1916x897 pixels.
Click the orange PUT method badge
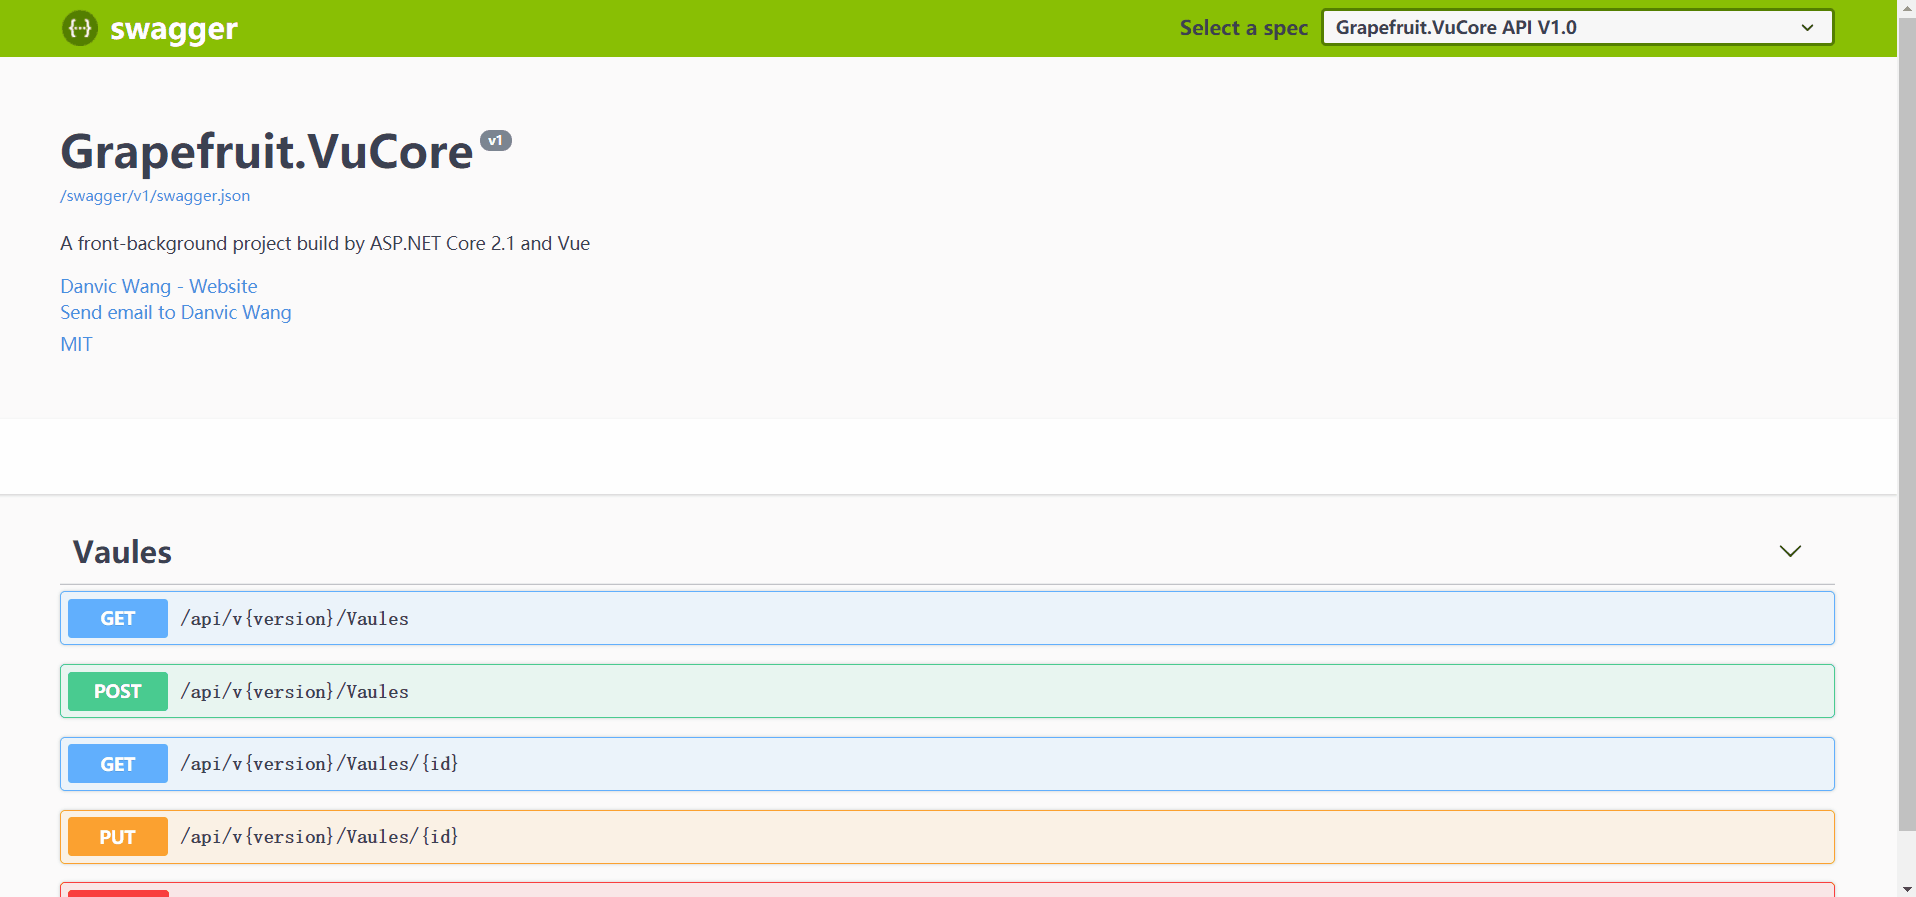tap(118, 837)
